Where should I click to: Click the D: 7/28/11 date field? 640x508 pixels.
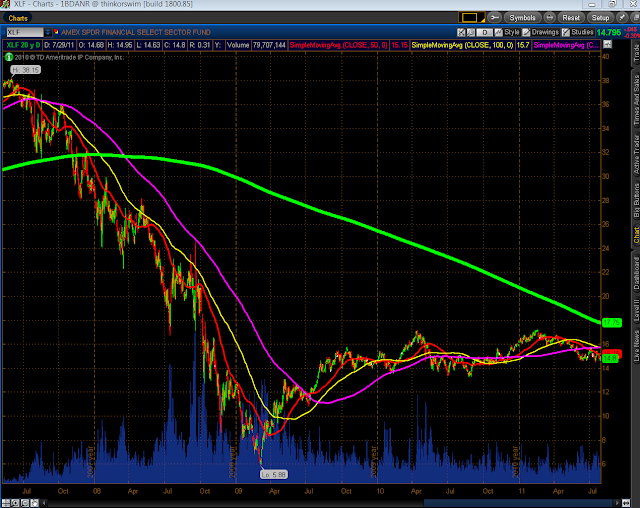(59, 45)
